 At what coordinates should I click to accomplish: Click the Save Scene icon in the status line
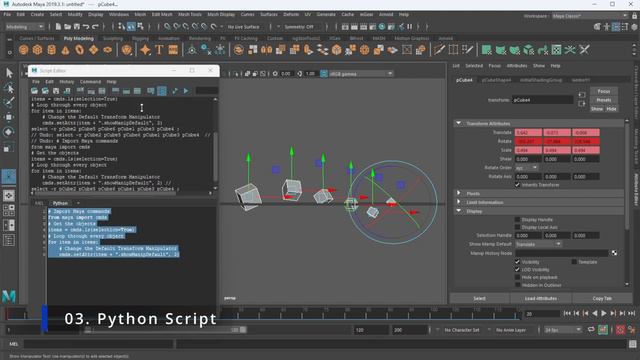pyautogui.click(x=77, y=27)
